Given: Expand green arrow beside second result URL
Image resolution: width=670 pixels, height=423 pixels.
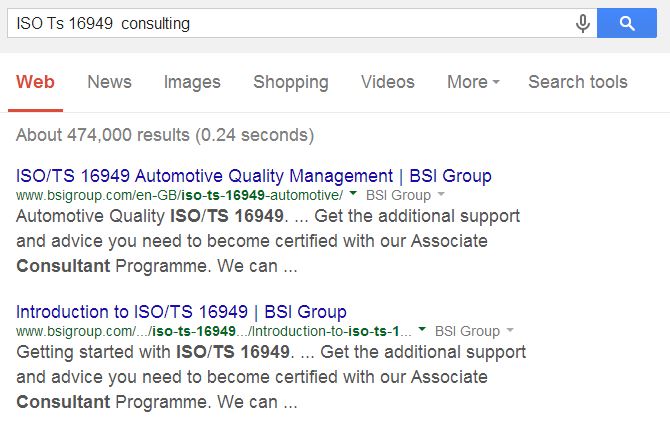Looking at the screenshot, I should (424, 330).
